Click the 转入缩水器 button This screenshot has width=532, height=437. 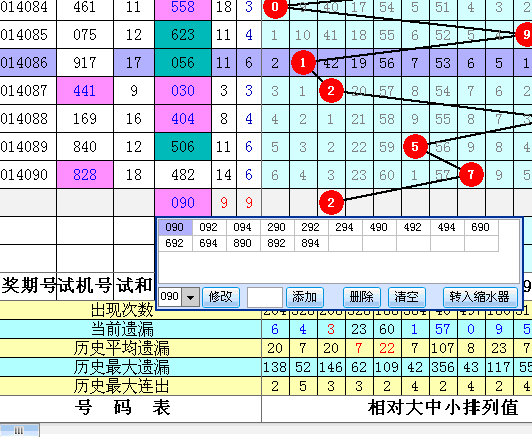[480, 297]
